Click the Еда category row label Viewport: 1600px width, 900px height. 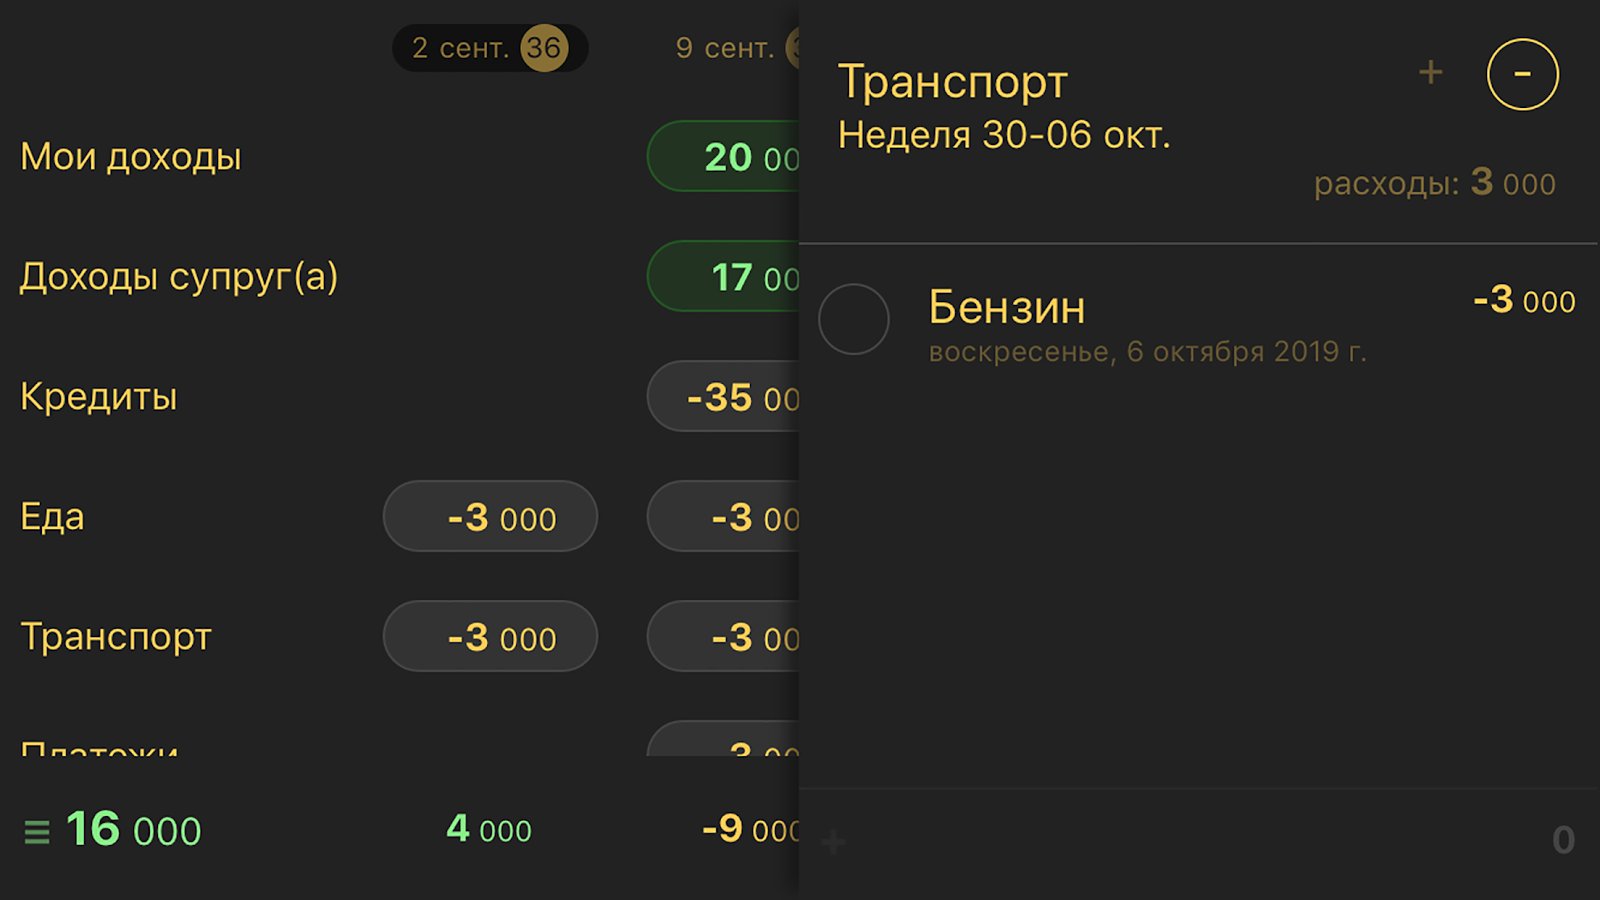pos(52,517)
